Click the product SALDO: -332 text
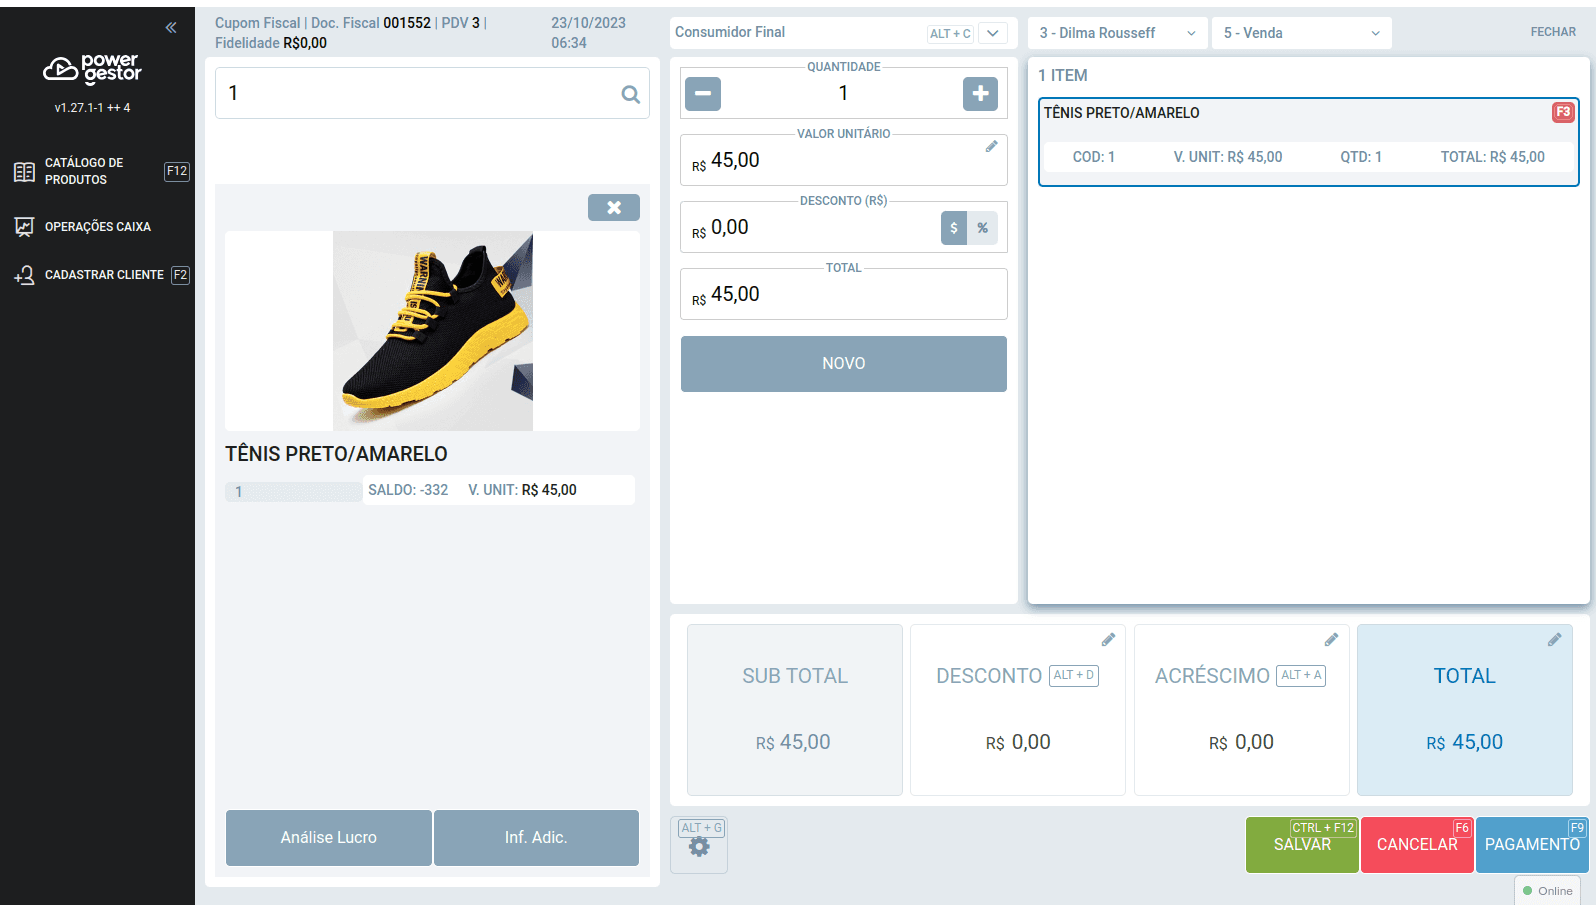 [x=408, y=490]
